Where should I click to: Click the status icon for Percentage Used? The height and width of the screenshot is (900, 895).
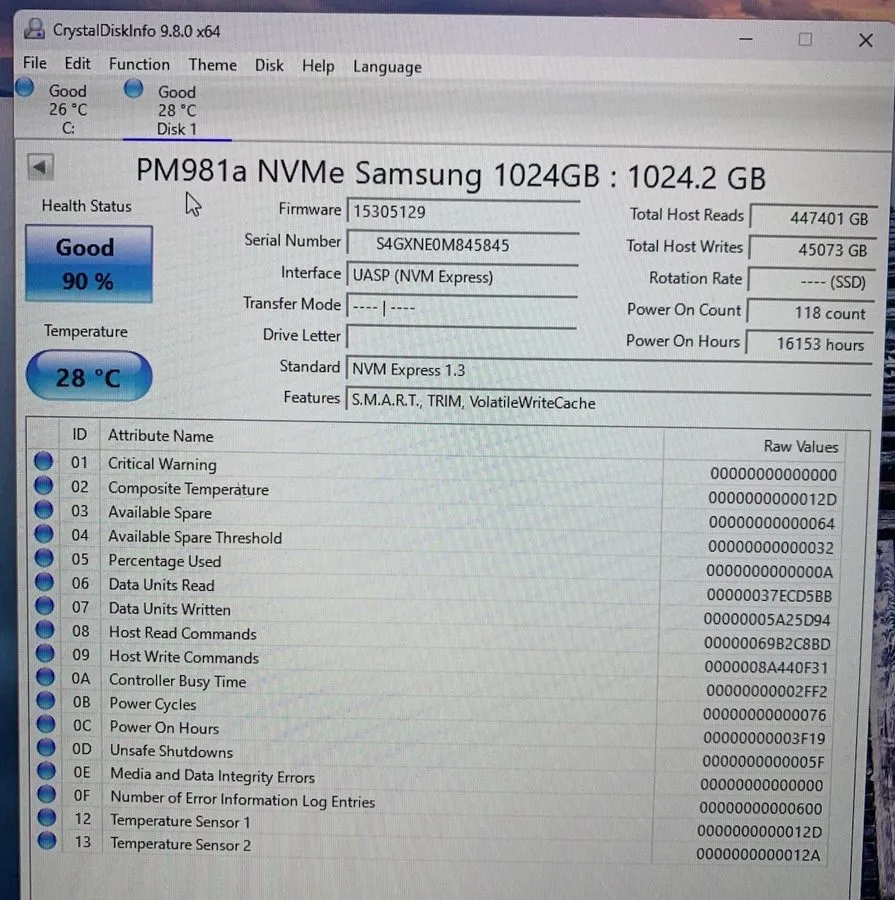(44, 557)
